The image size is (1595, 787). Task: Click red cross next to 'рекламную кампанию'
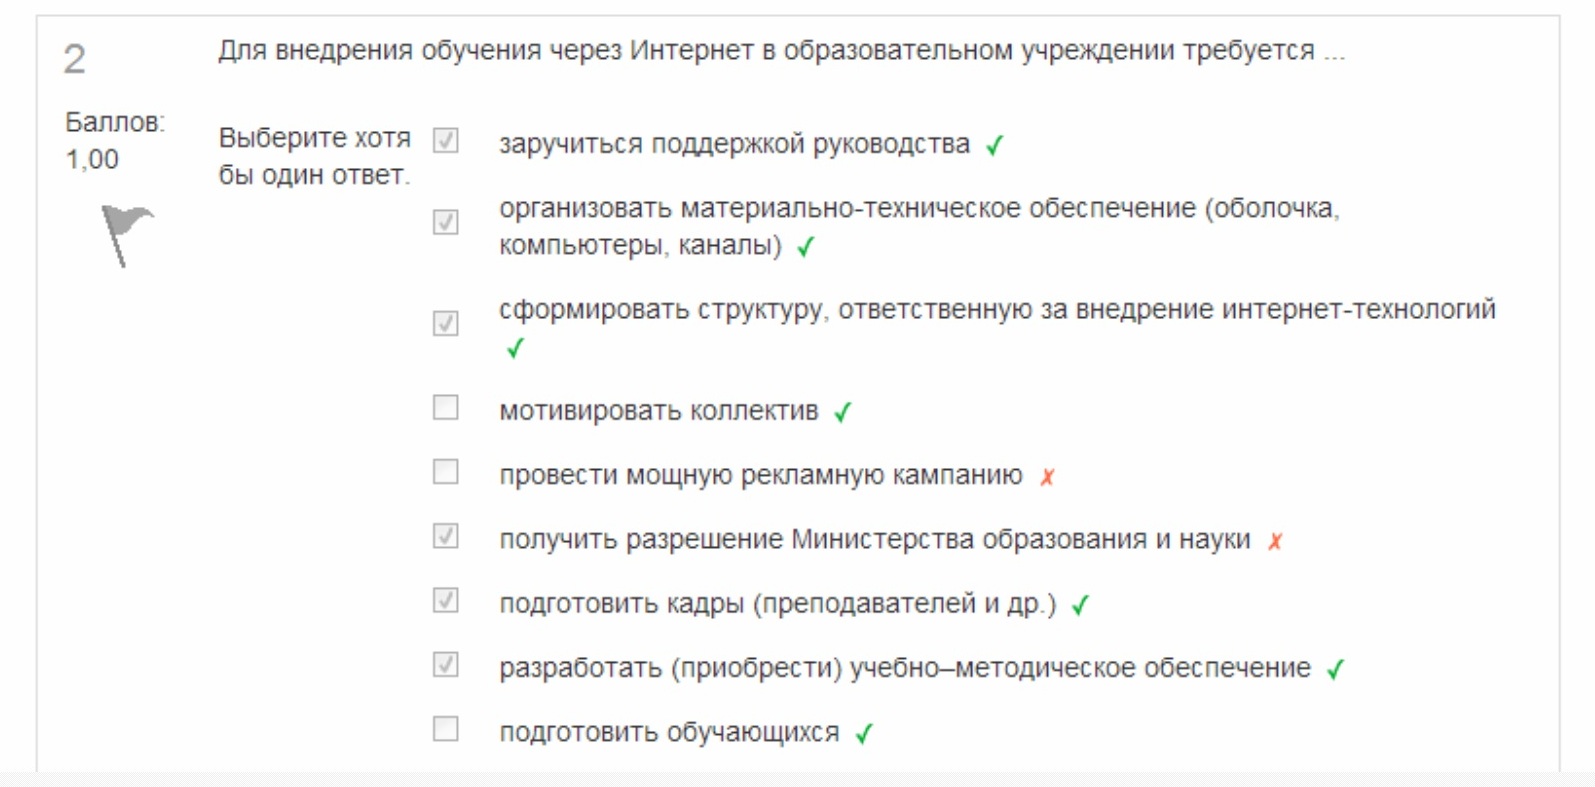click(1047, 477)
